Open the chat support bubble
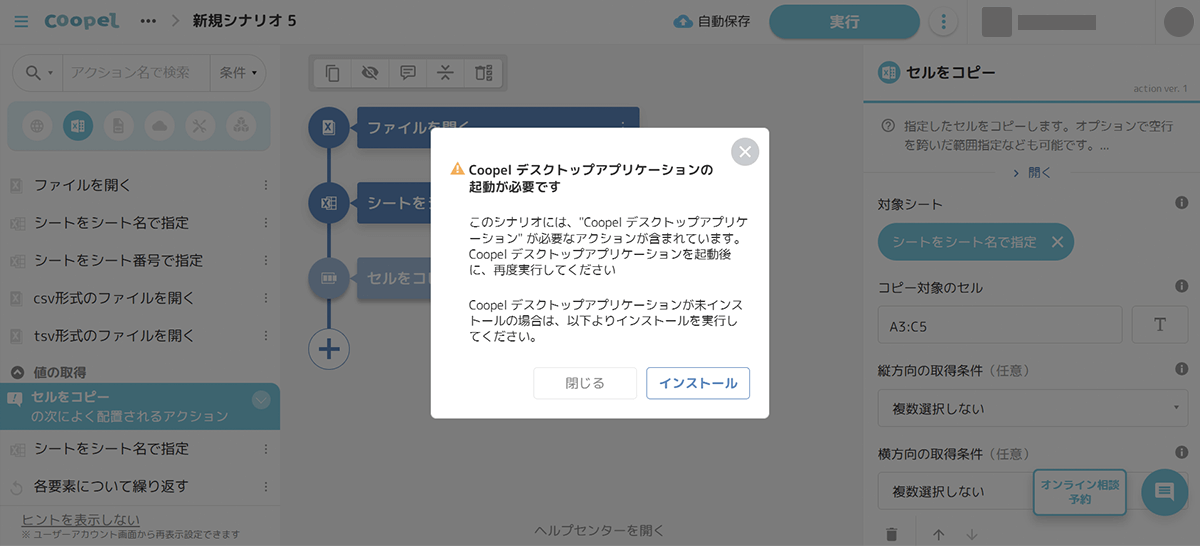1200x546 pixels. tap(1164, 492)
